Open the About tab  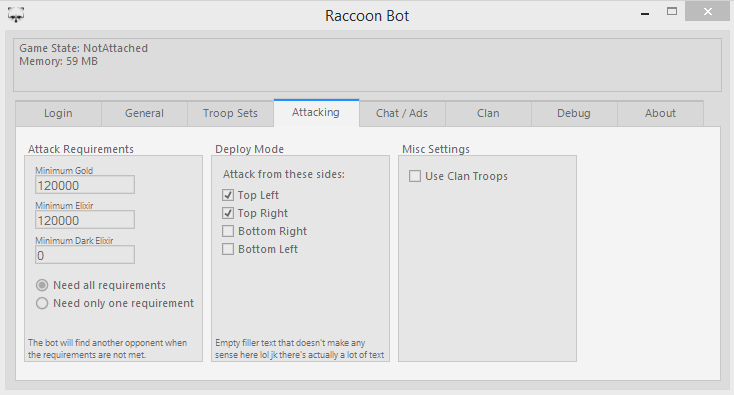(x=660, y=113)
